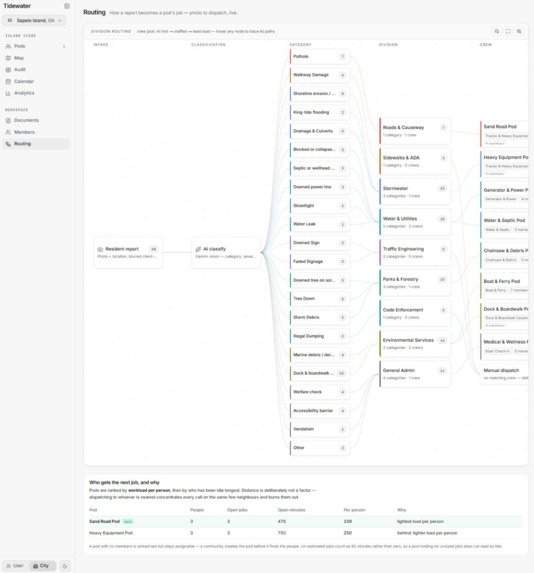Click the Documents file icon

[x=8, y=120]
